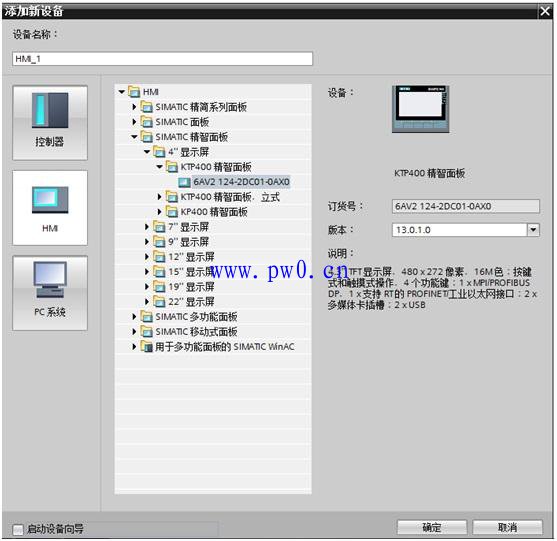
Task: Click the 确定 confirm button
Action: (x=432, y=527)
